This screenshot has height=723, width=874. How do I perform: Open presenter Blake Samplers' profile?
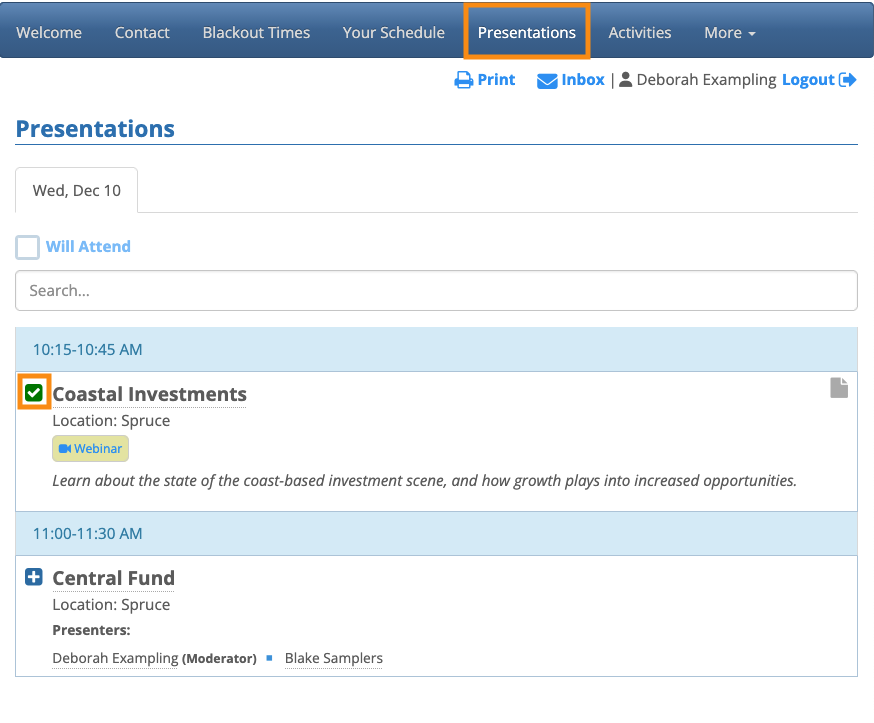click(334, 658)
